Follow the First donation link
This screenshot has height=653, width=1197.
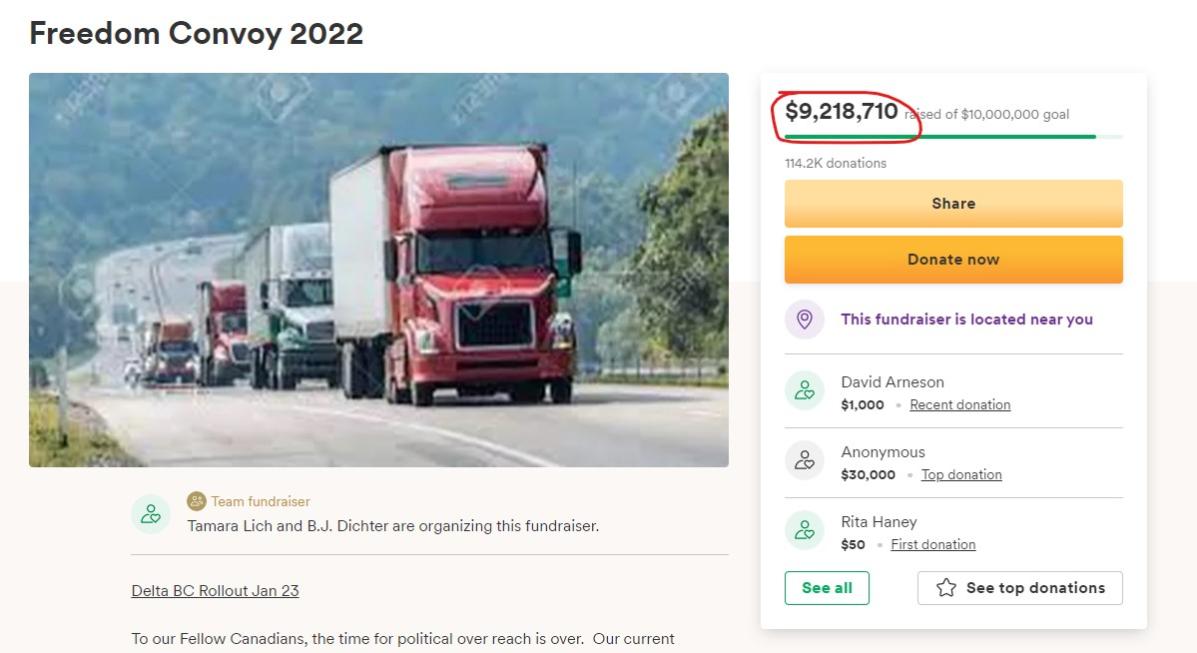[x=932, y=545]
